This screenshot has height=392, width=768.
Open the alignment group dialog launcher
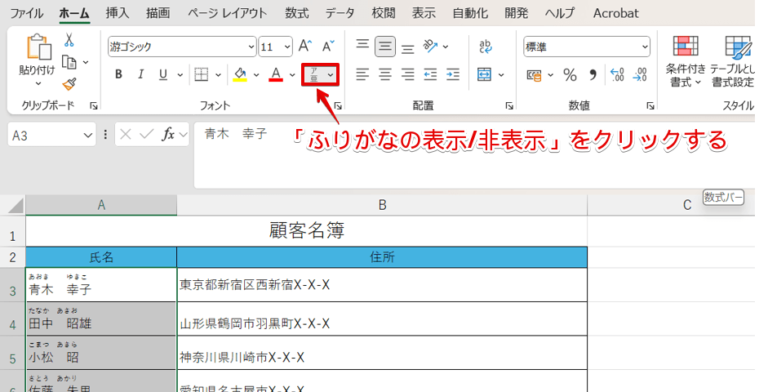click(x=509, y=106)
